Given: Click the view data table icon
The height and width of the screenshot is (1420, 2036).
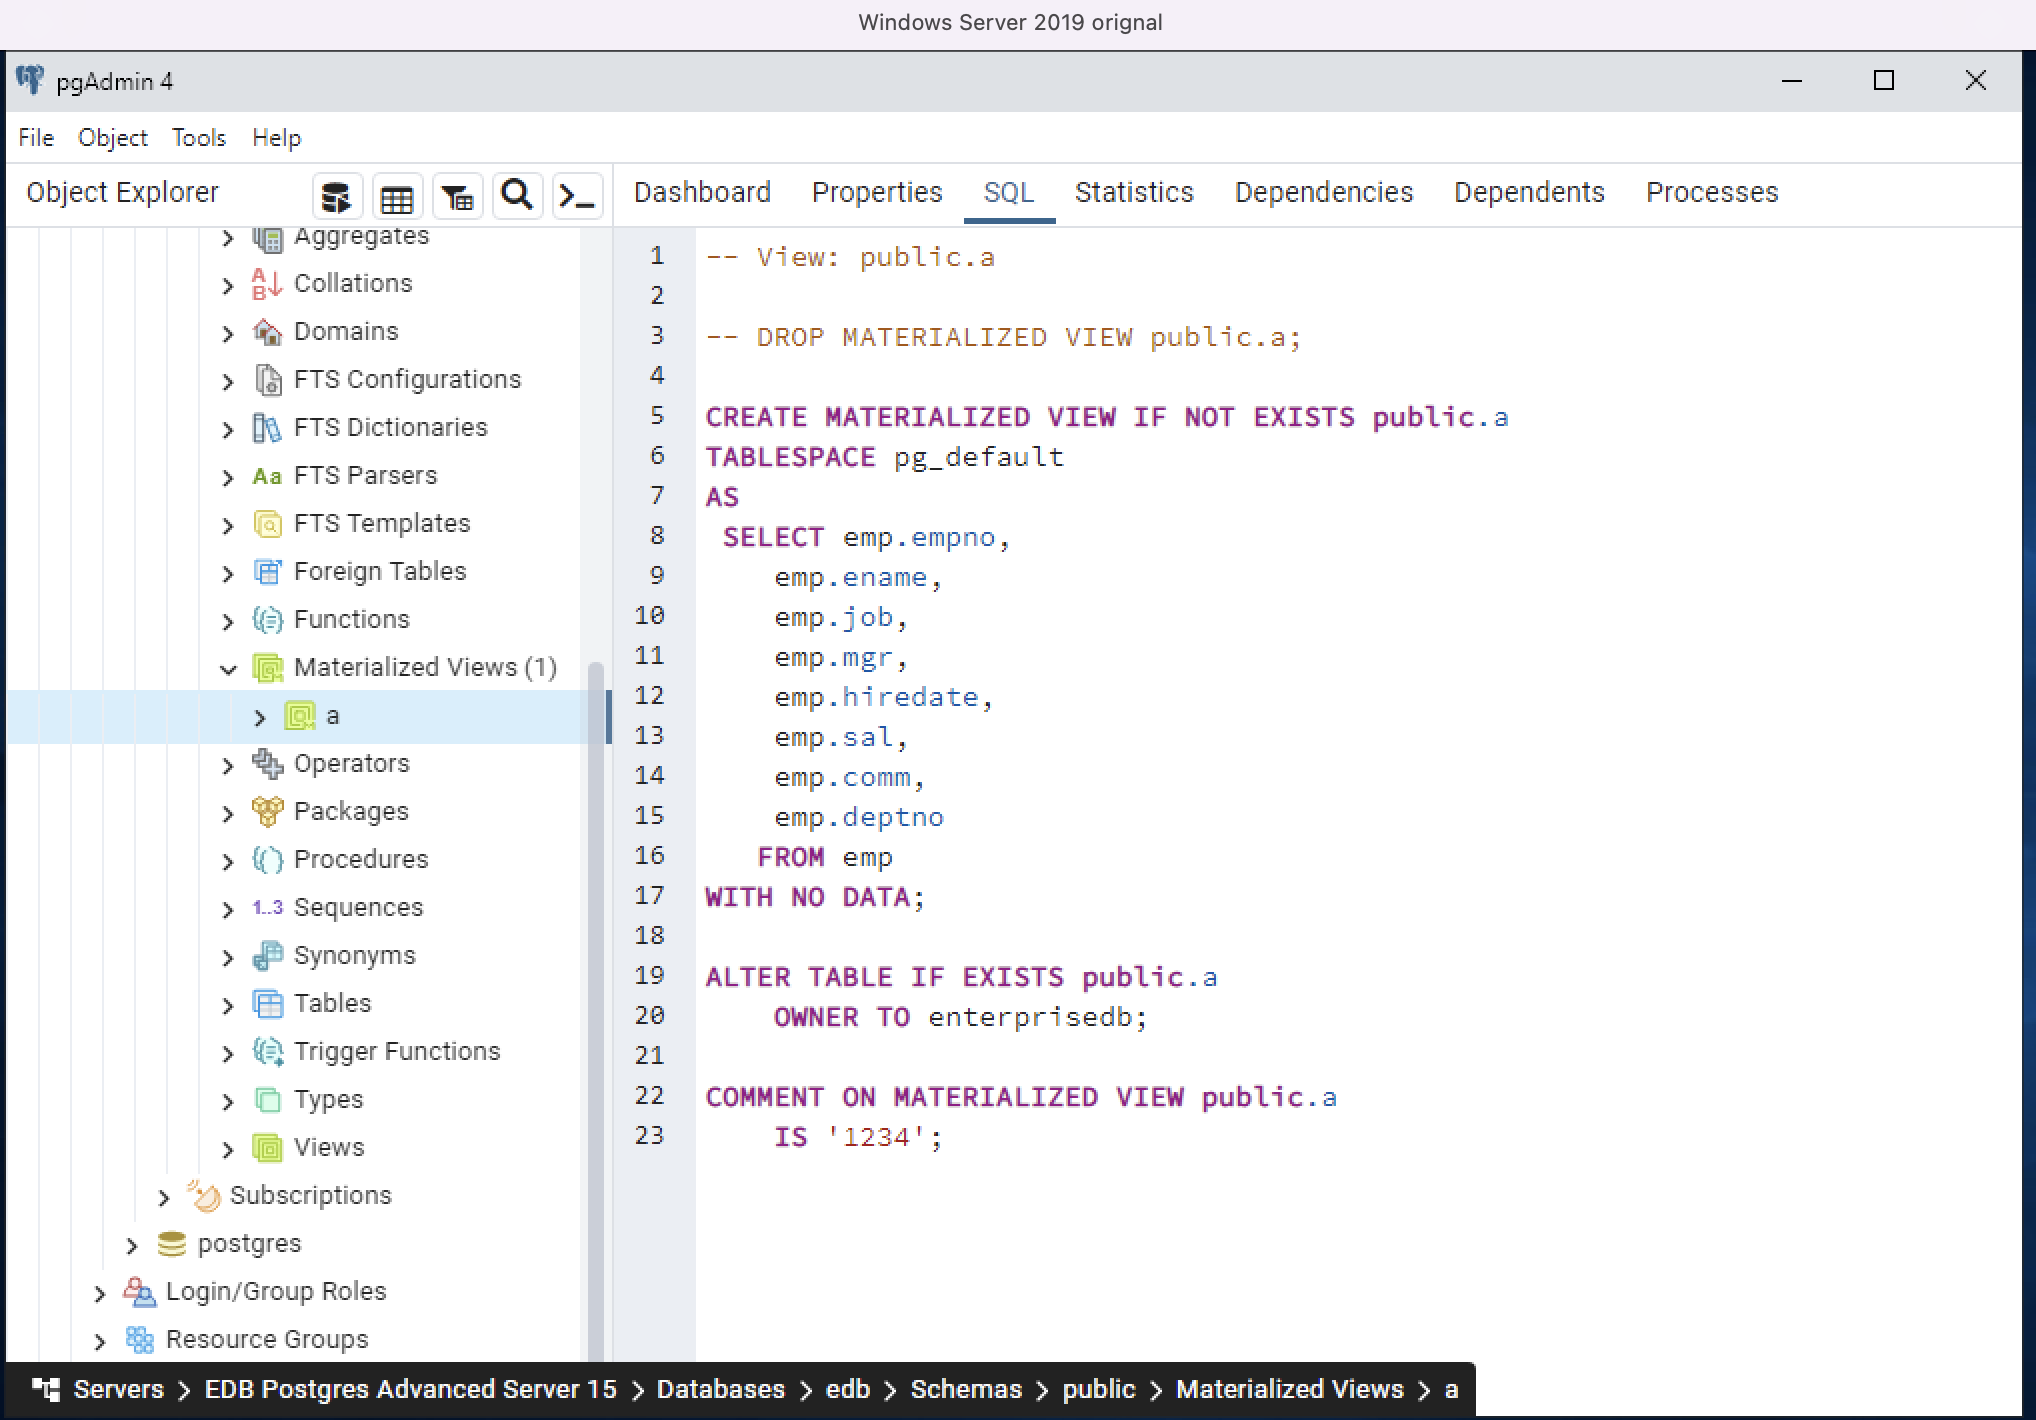Looking at the screenshot, I should point(397,196).
